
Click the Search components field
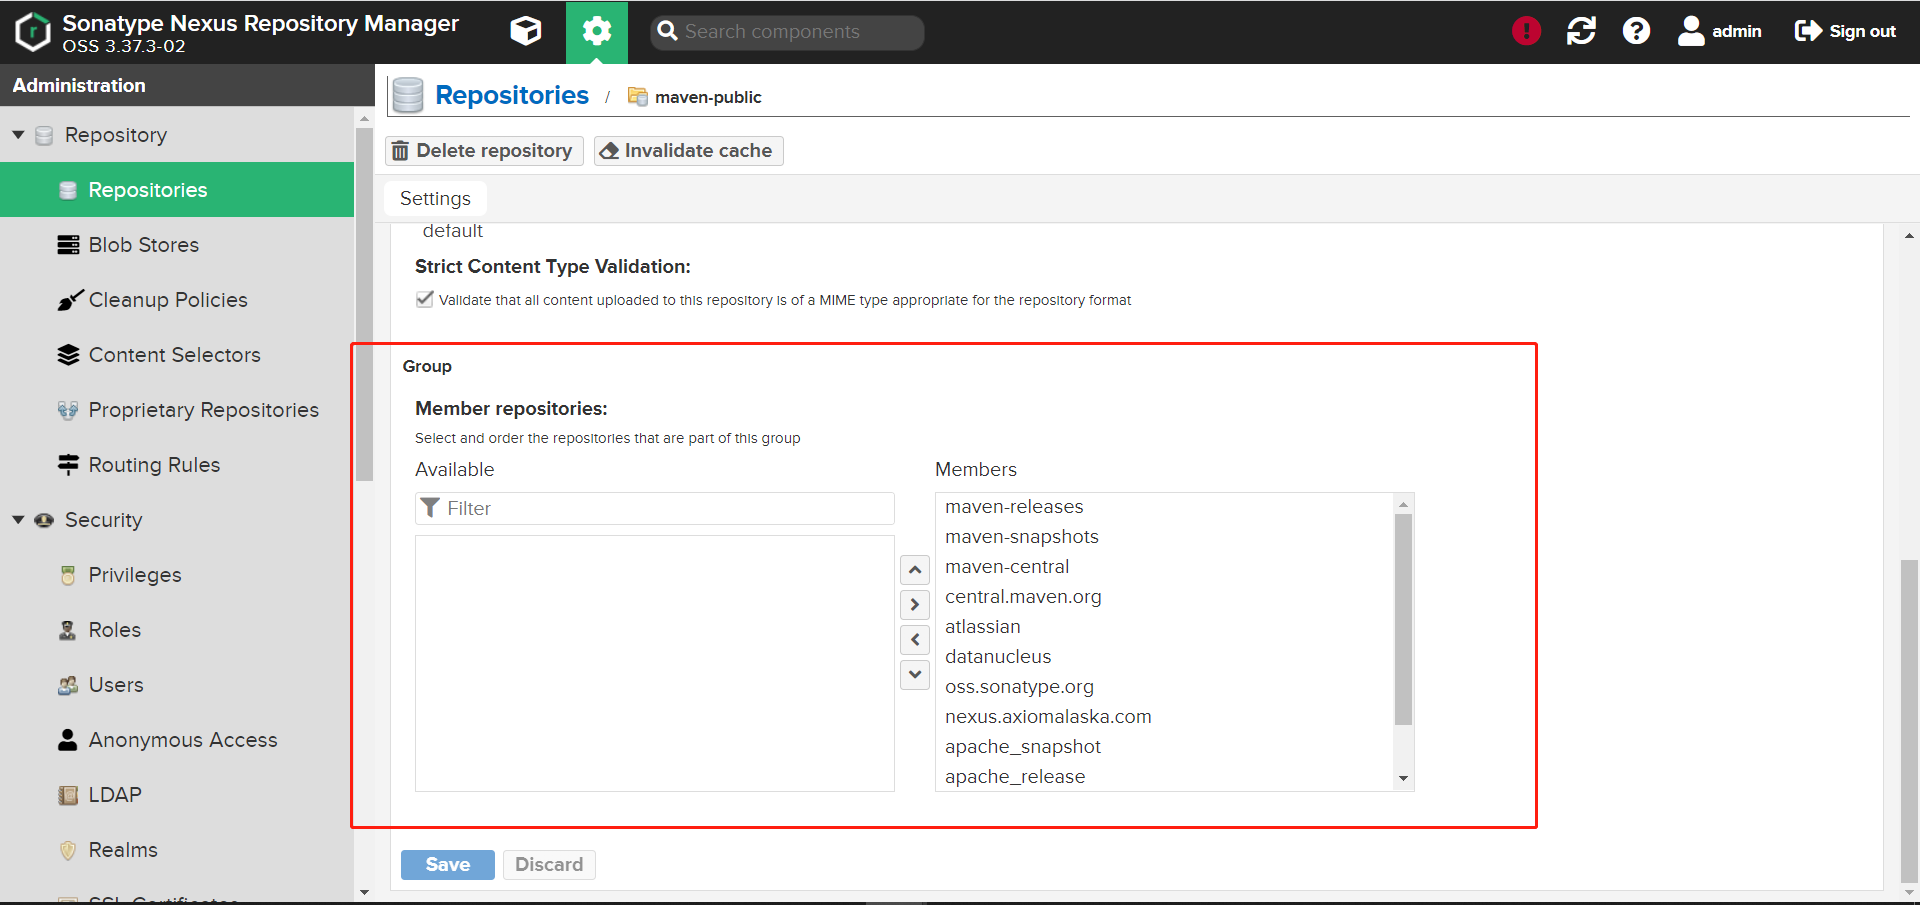pos(787,32)
